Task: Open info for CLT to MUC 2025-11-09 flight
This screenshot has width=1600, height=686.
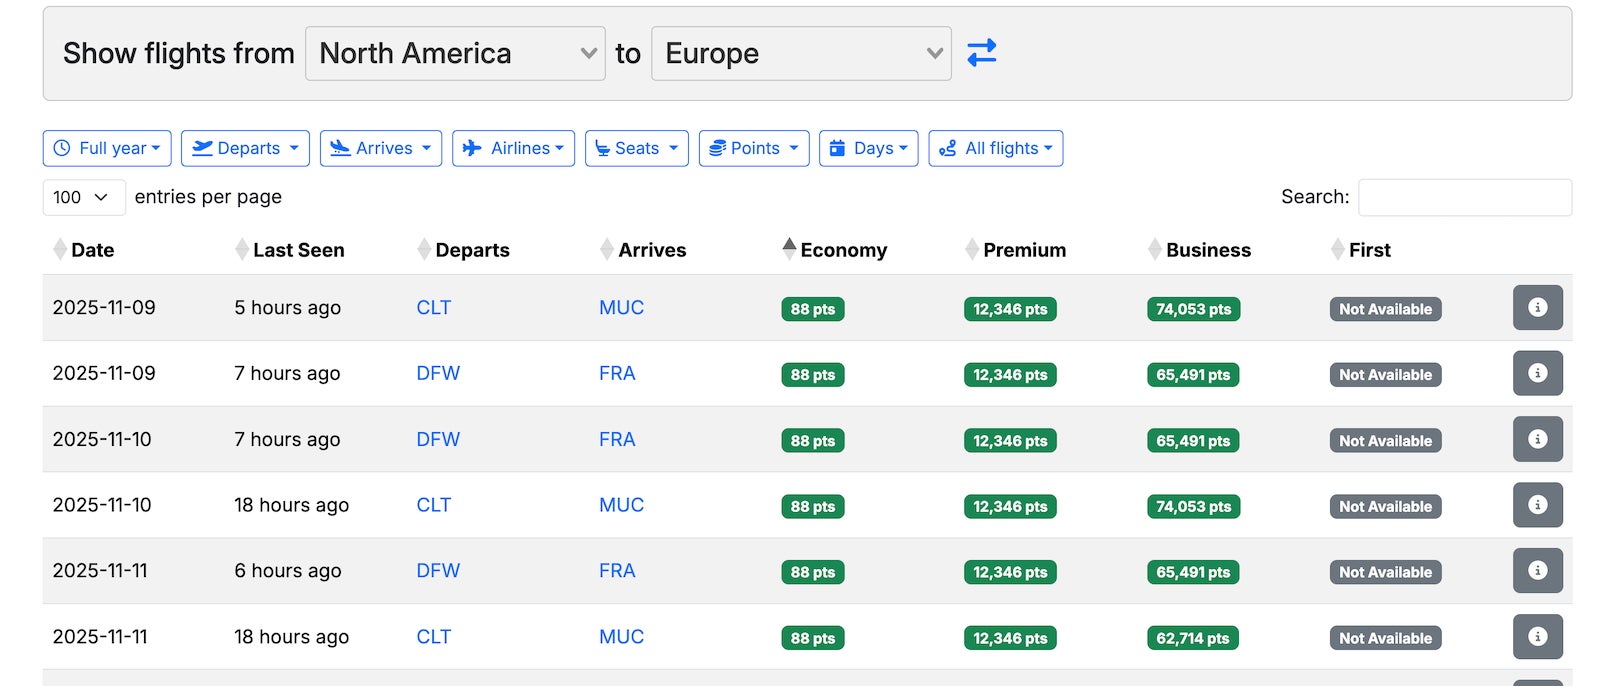Action: pos(1537,308)
